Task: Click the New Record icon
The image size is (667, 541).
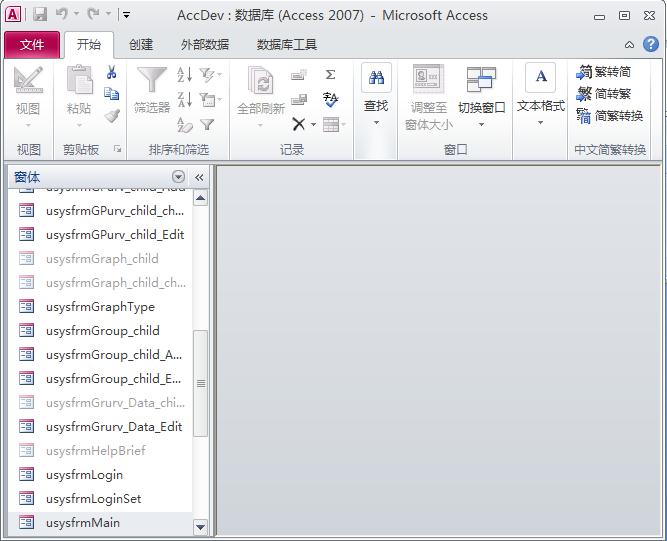Action: [299, 75]
